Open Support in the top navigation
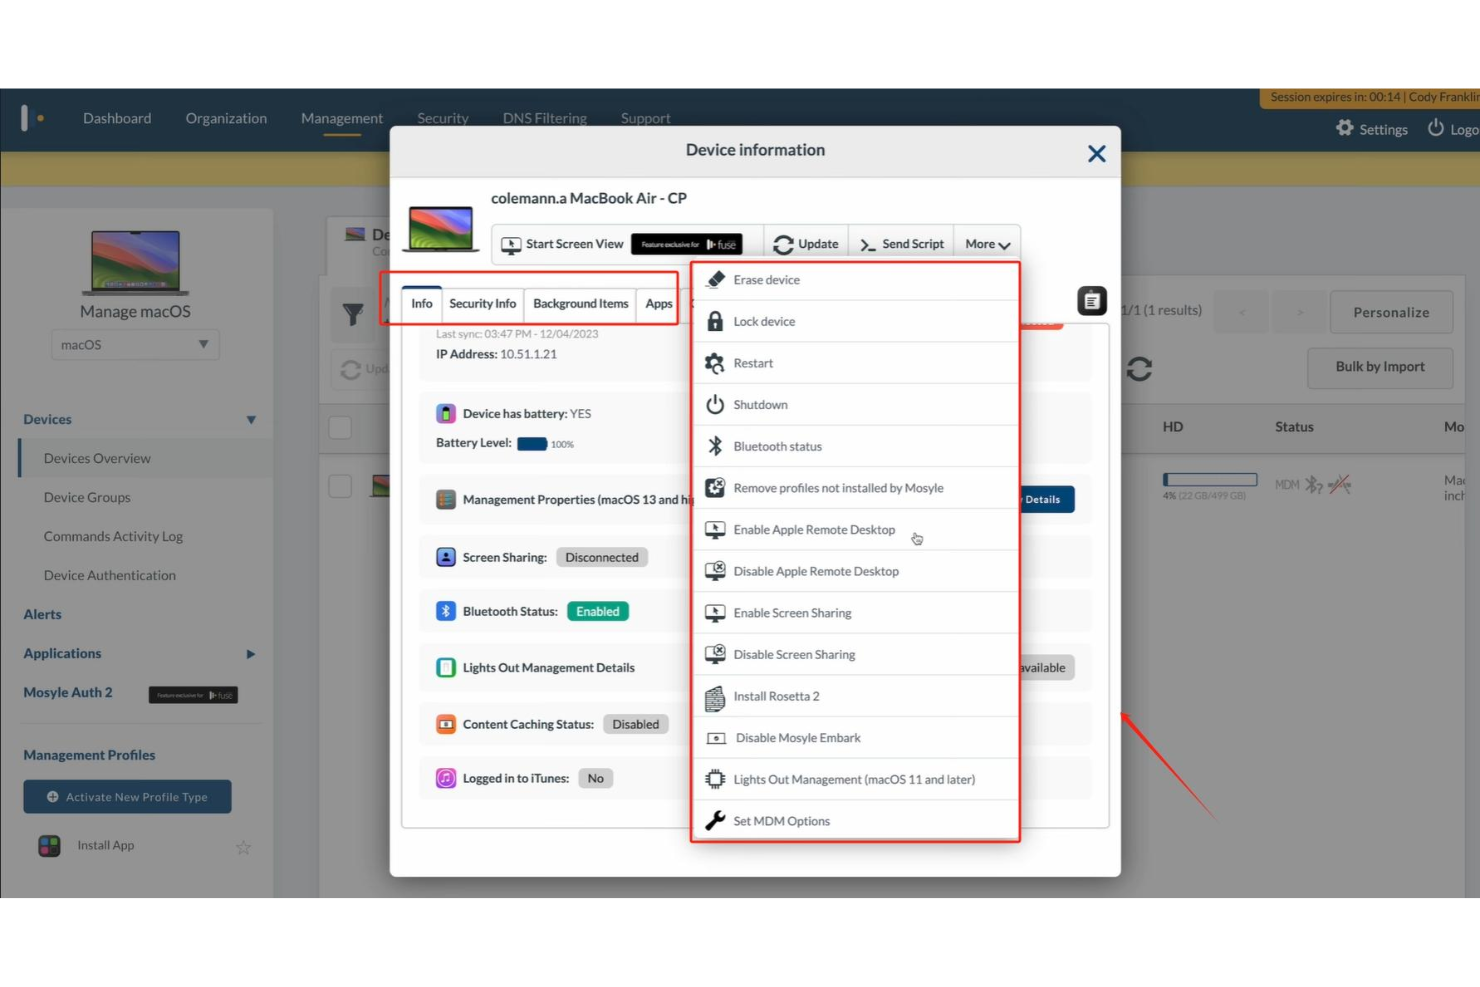This screenshot has height=987, width=1480. [646, 118]
